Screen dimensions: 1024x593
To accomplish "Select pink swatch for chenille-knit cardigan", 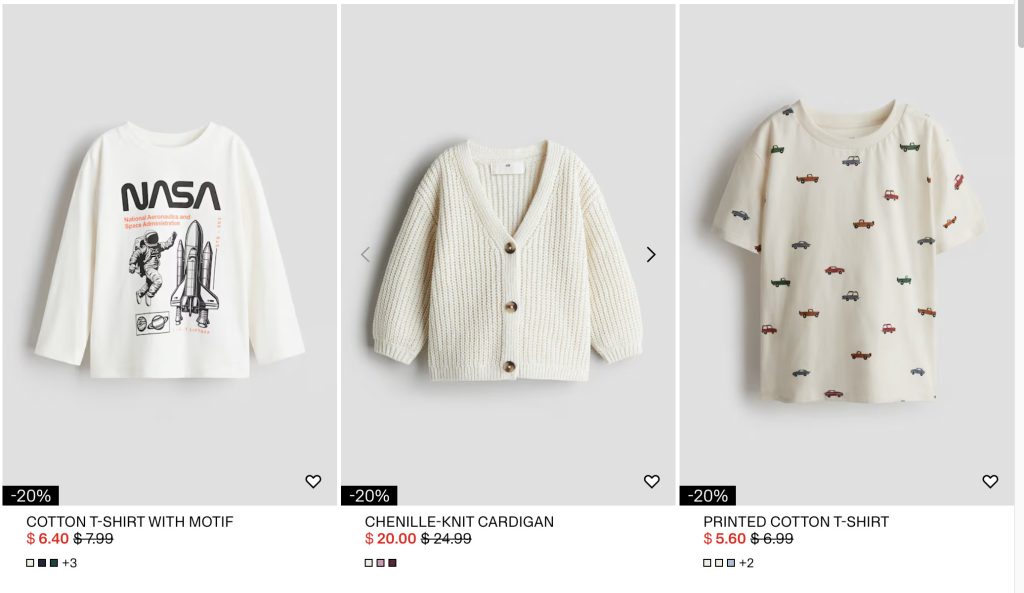I will [x=380, y=563].
